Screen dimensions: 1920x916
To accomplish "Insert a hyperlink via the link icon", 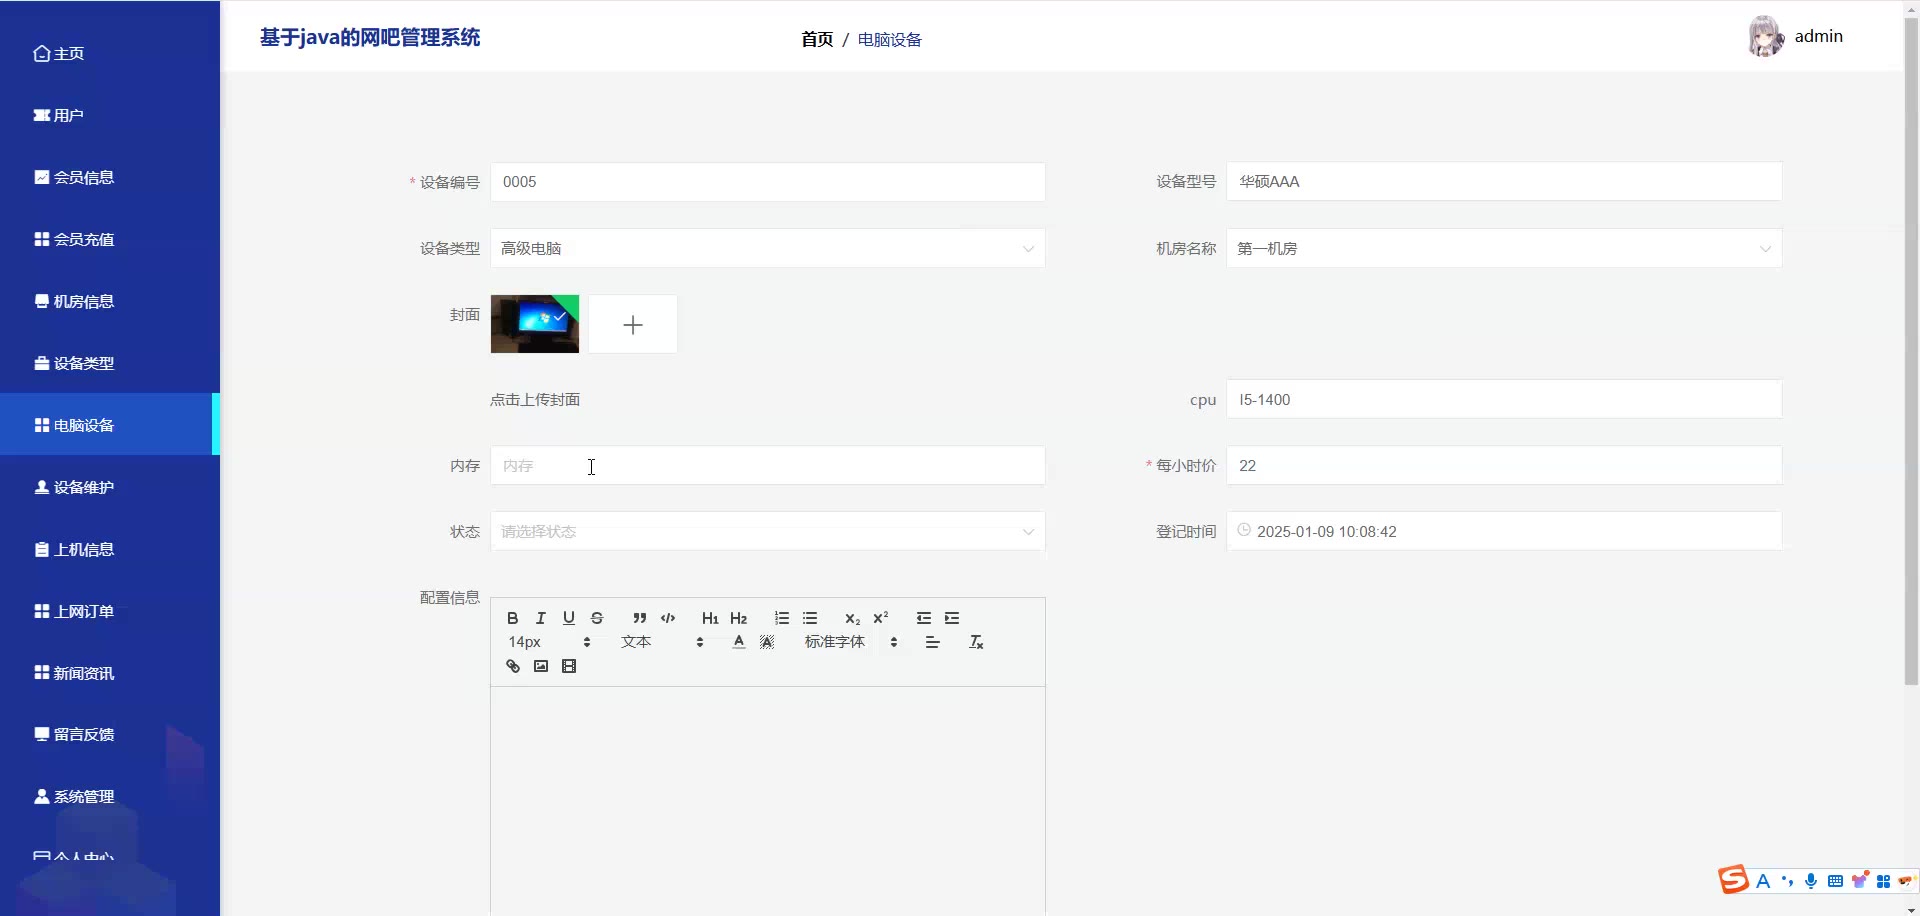I will click(x=513, y=666).
